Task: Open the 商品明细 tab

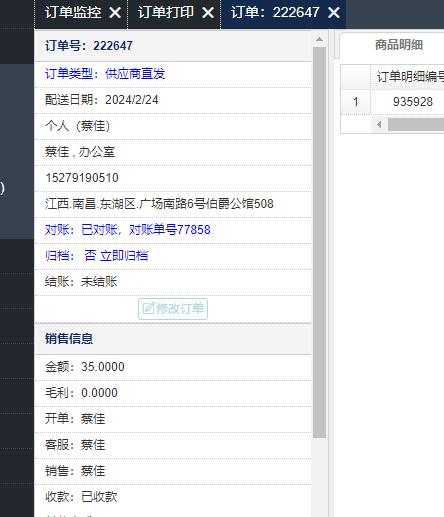Action: pos(399,45)
